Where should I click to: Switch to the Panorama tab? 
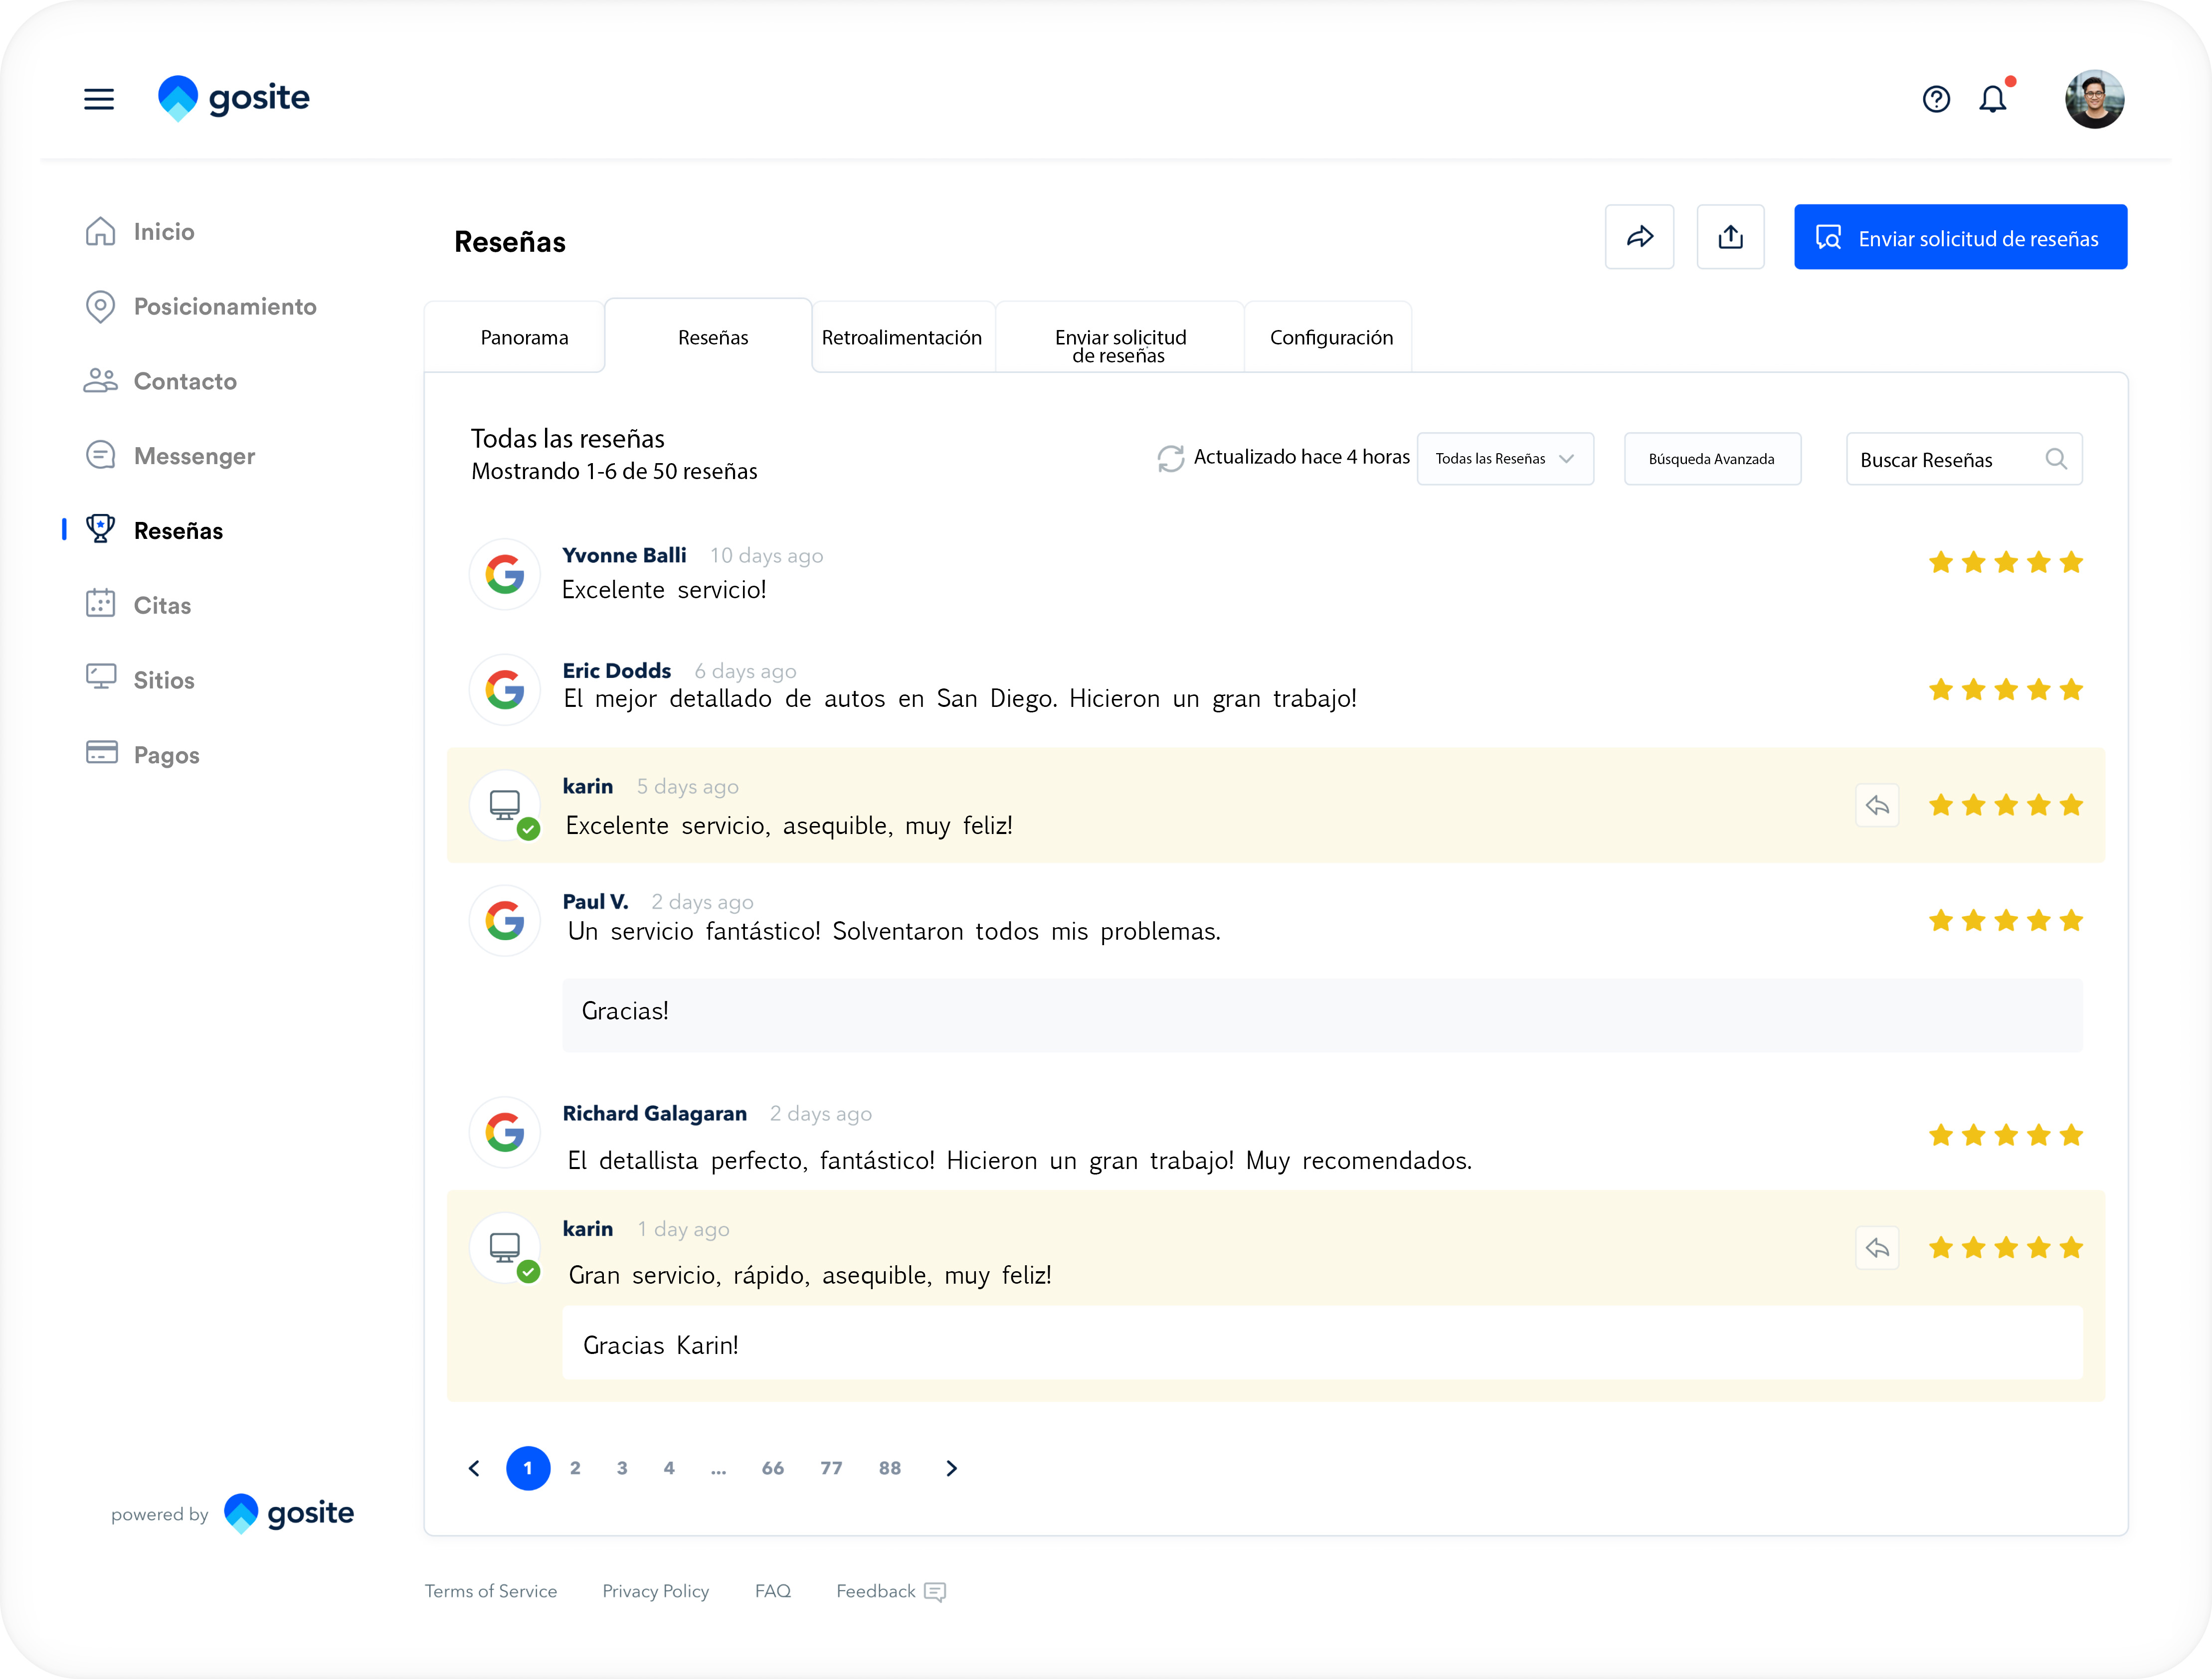(x=524, y=337)
